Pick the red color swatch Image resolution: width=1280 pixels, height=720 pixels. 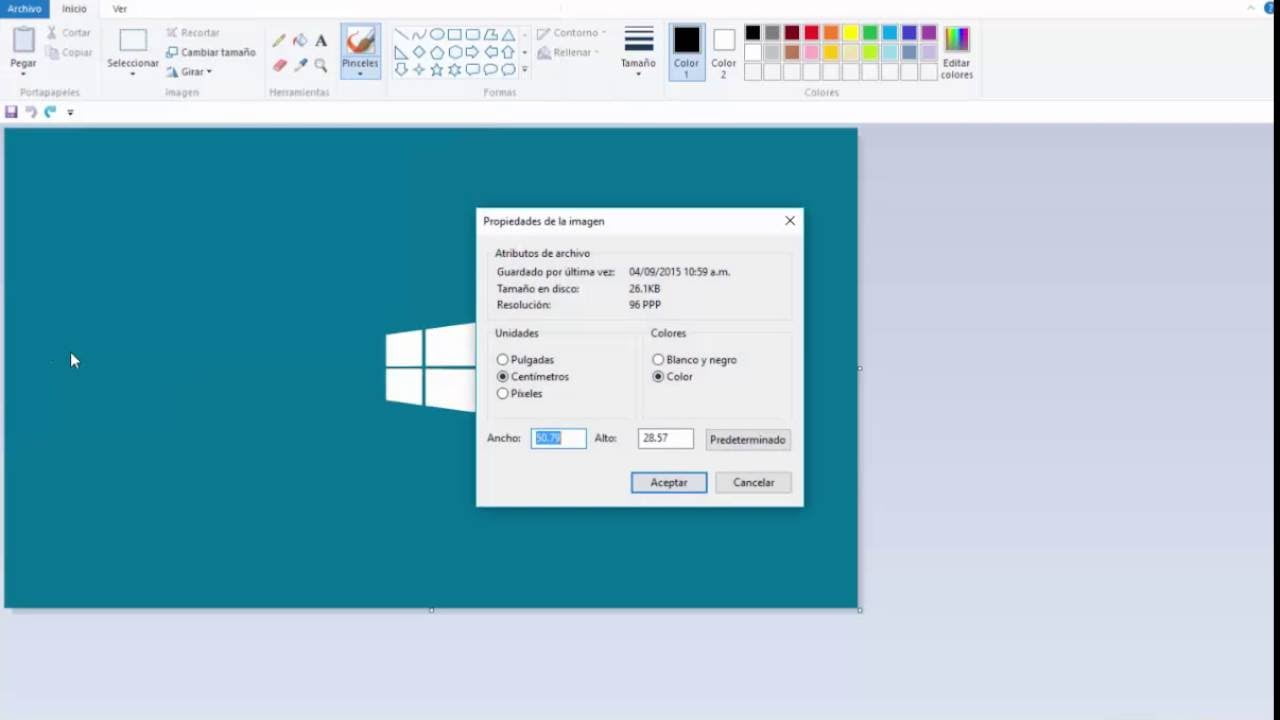812,33
